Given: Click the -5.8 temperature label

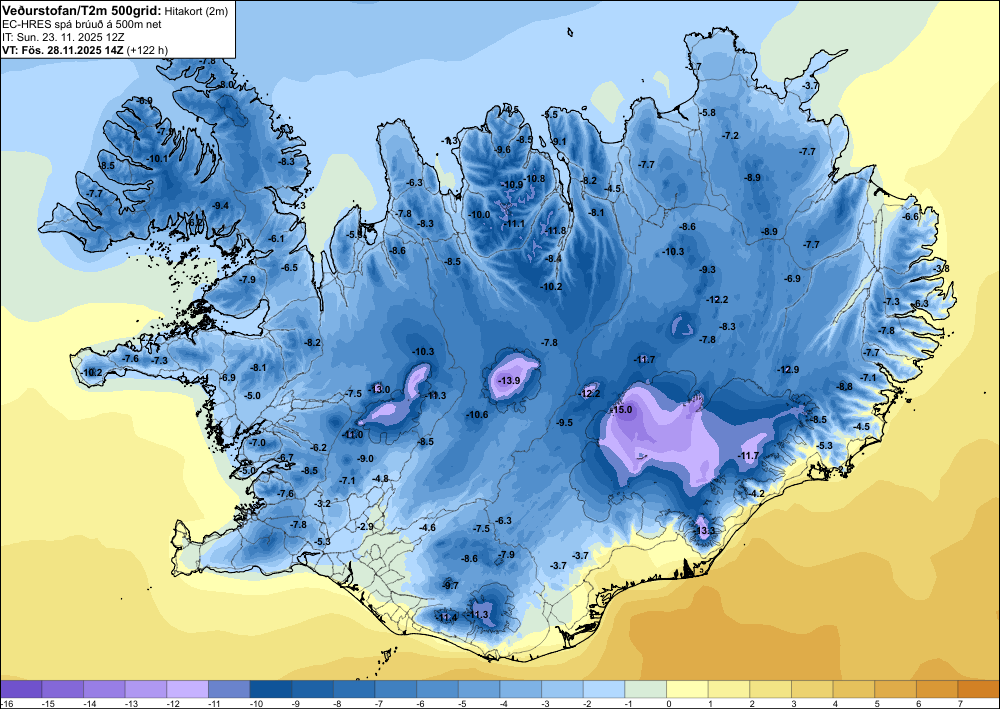Looking at the screenshot, I should tap(707, 113).
